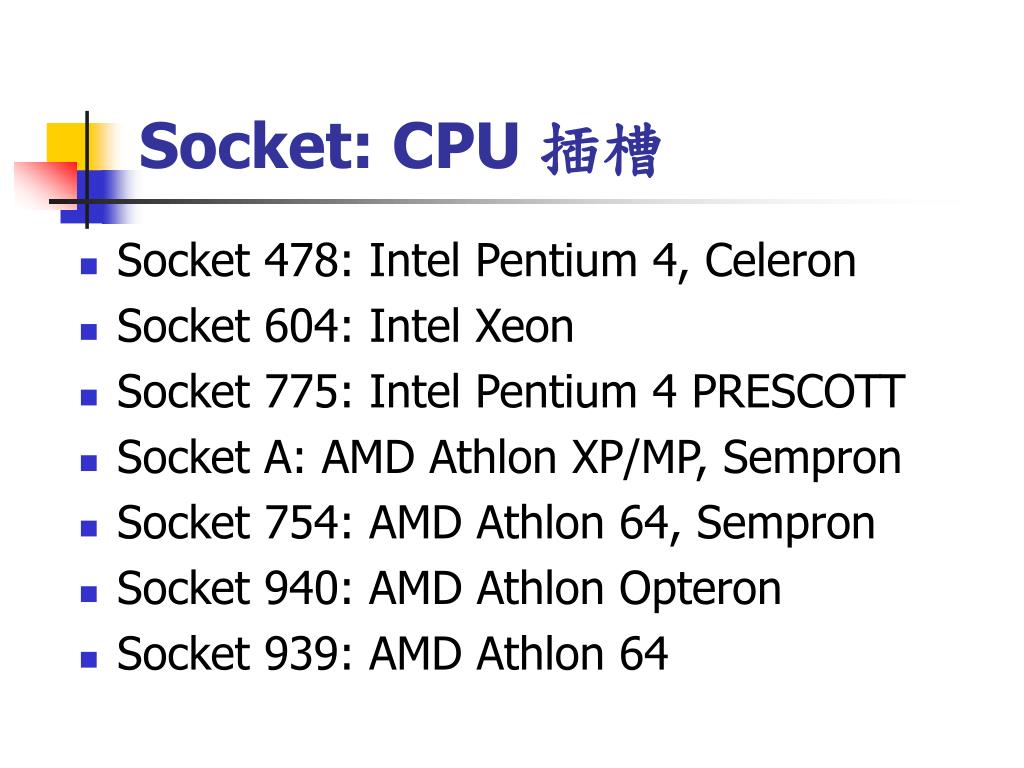Click the bullet marker beside Socket 754
The image size is (1024, 768).
coord(89,528)
